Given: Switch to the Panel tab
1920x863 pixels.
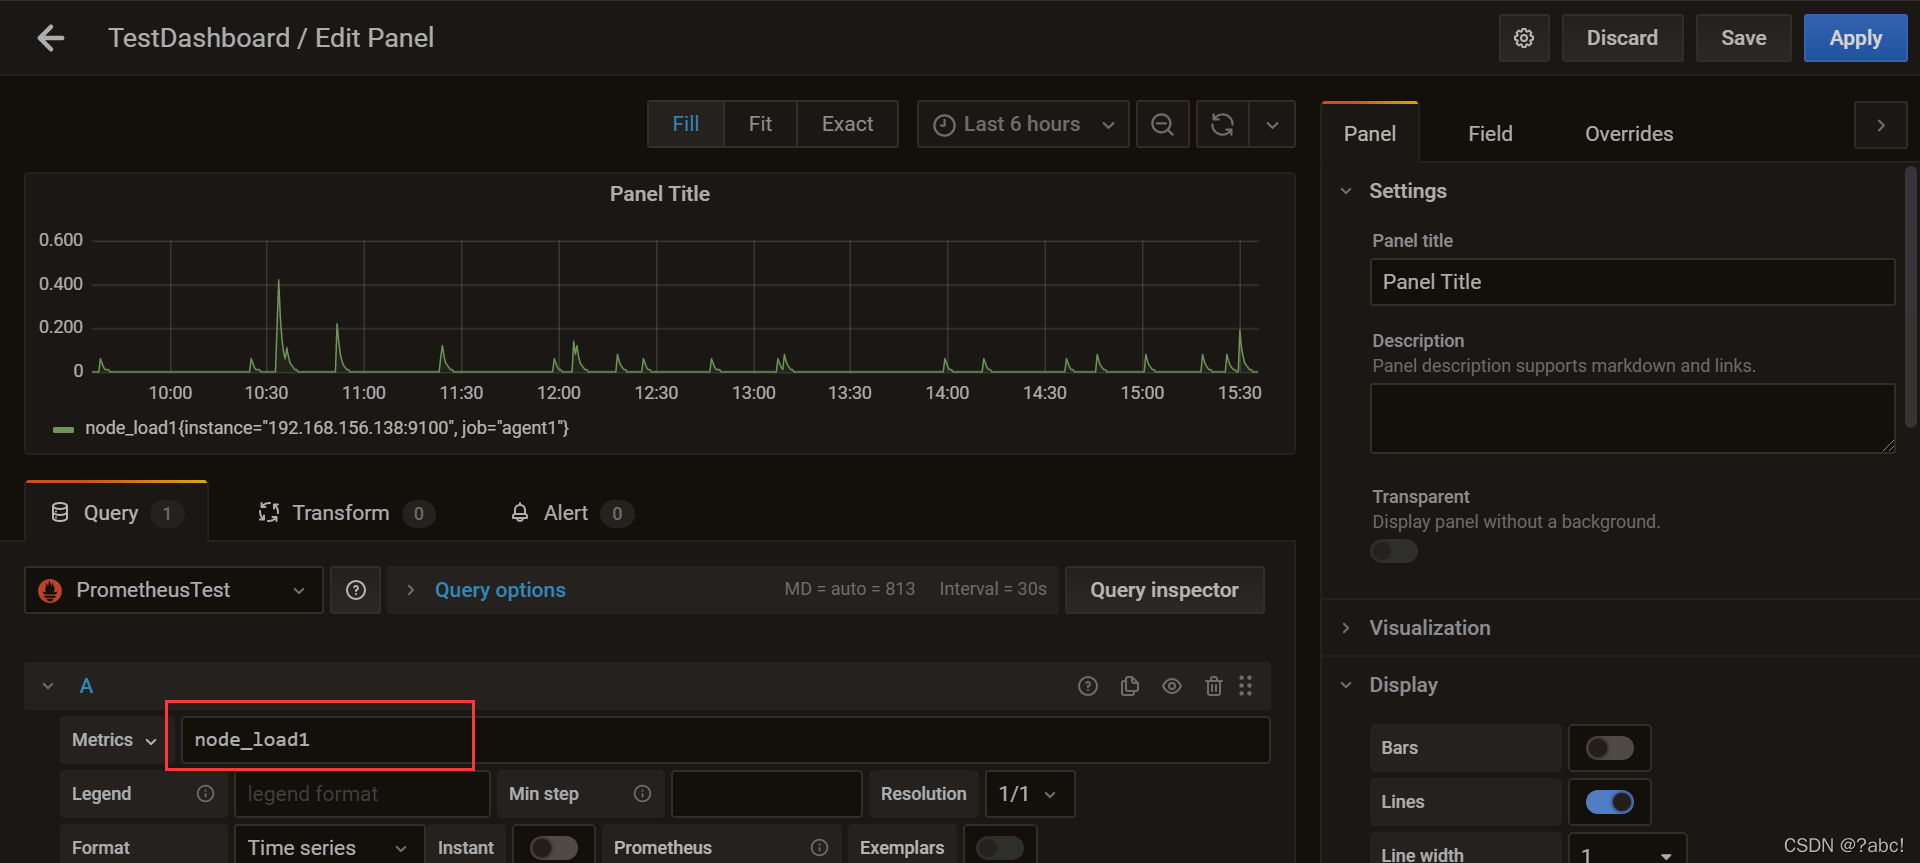Looking at the screenshot, I should [1370, 134].
